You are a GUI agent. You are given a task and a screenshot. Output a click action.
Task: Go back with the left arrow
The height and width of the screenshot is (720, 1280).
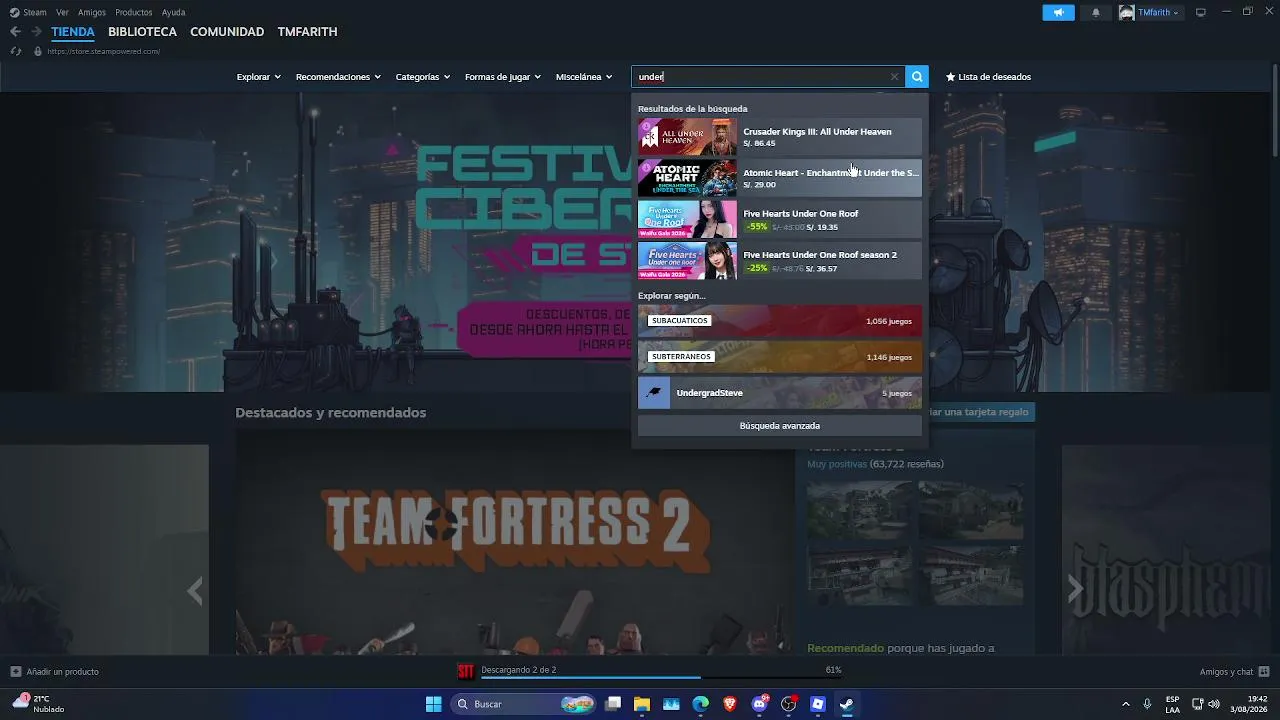click(15, 32)
